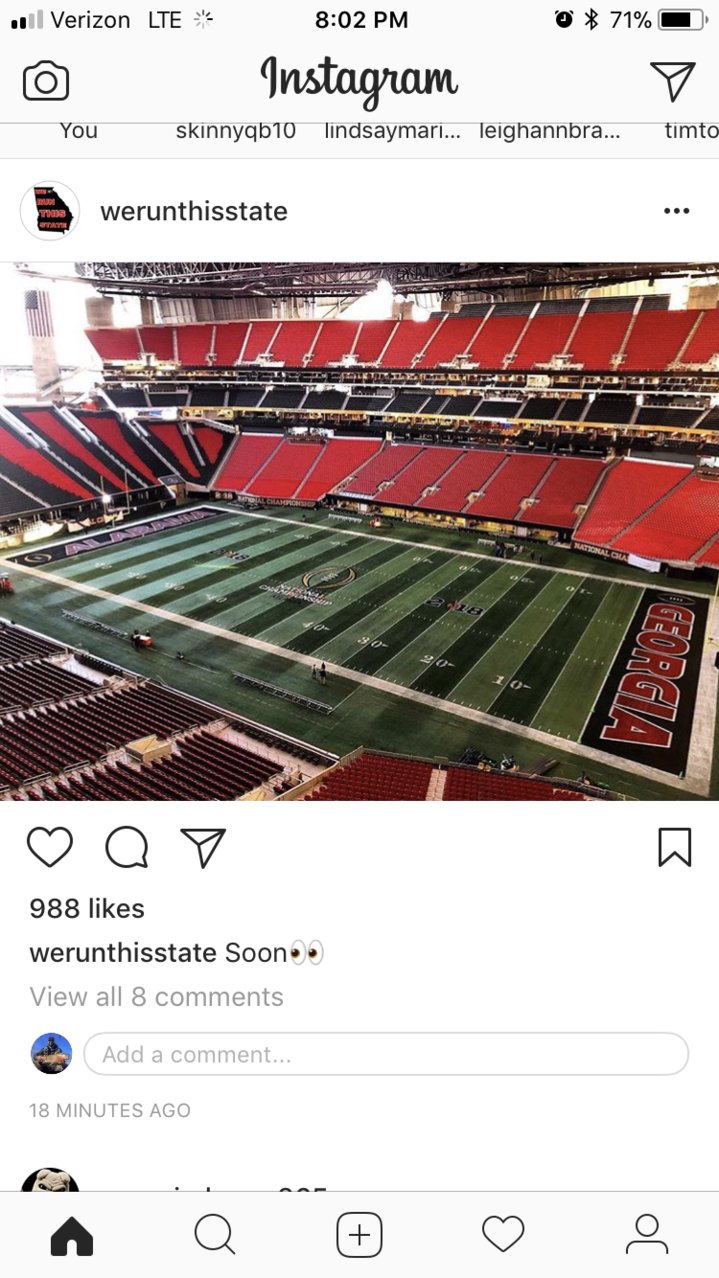Open the three-dot post options menu

677,211
